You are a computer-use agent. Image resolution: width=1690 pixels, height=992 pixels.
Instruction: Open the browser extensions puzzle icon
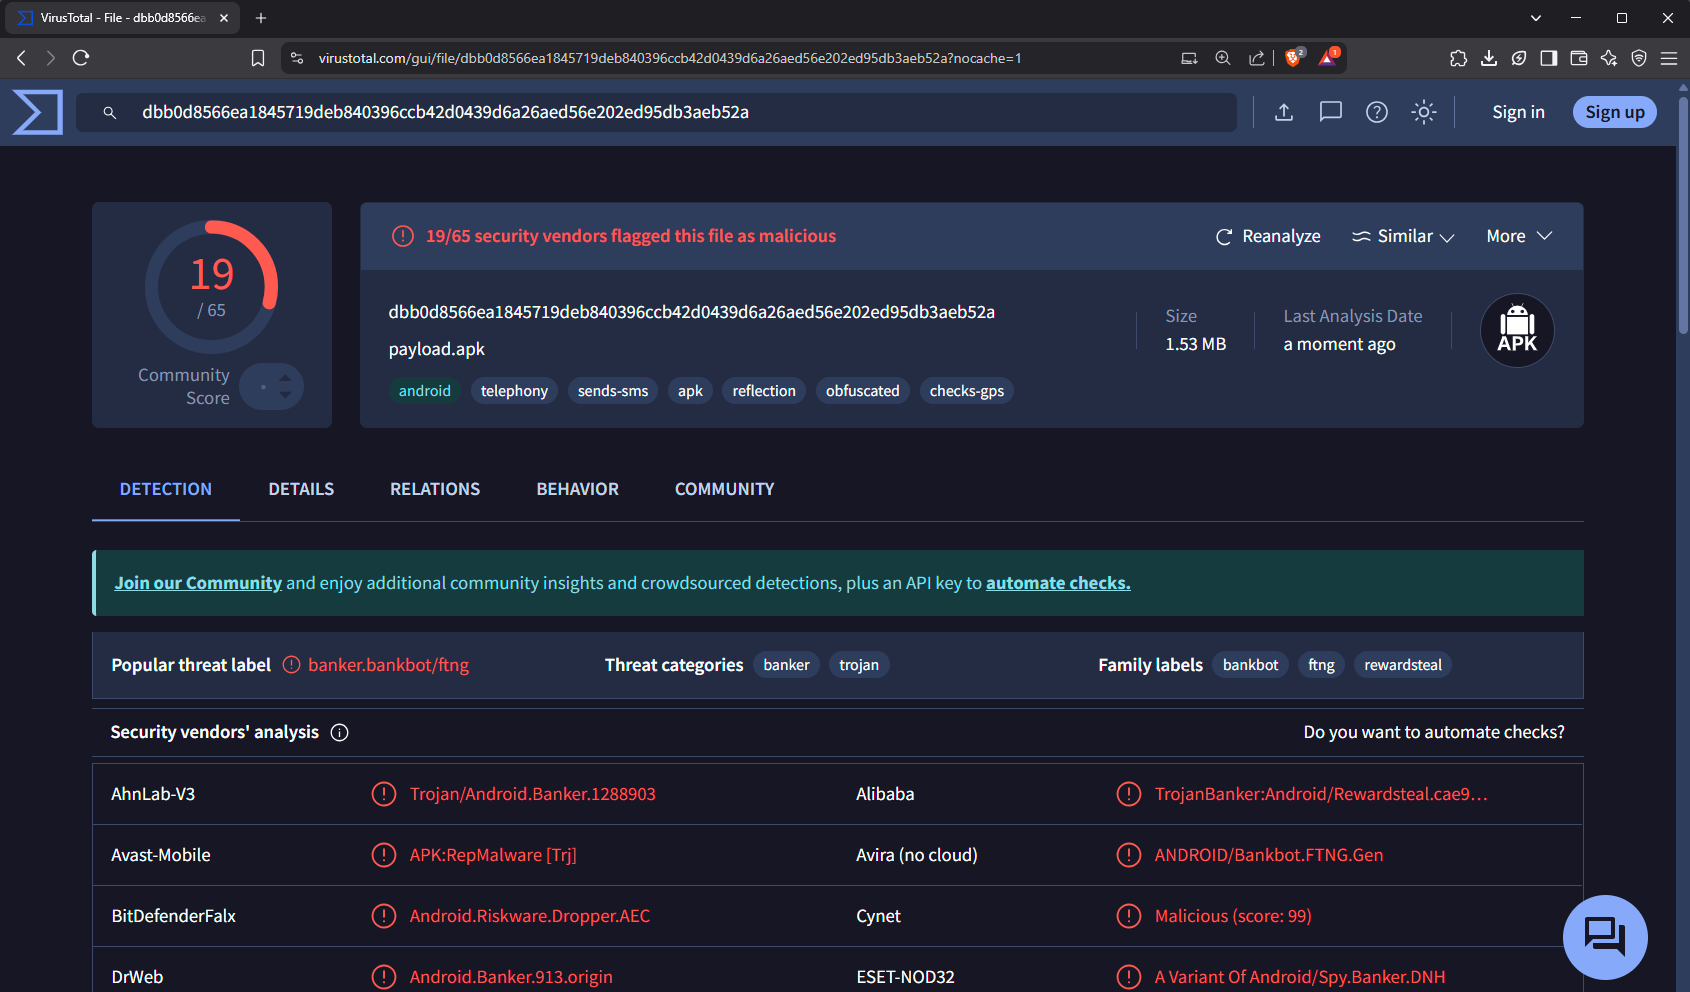(1459, 58)
